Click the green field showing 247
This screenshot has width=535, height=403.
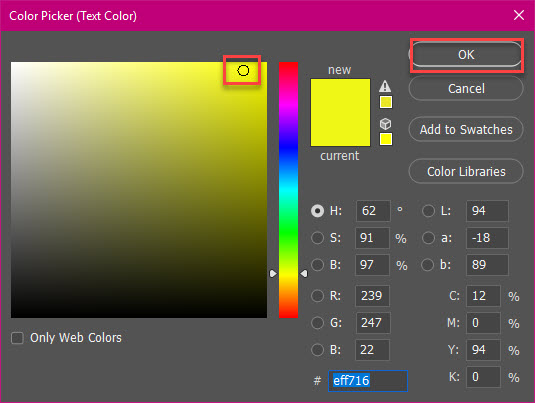[x=373, y=323]
